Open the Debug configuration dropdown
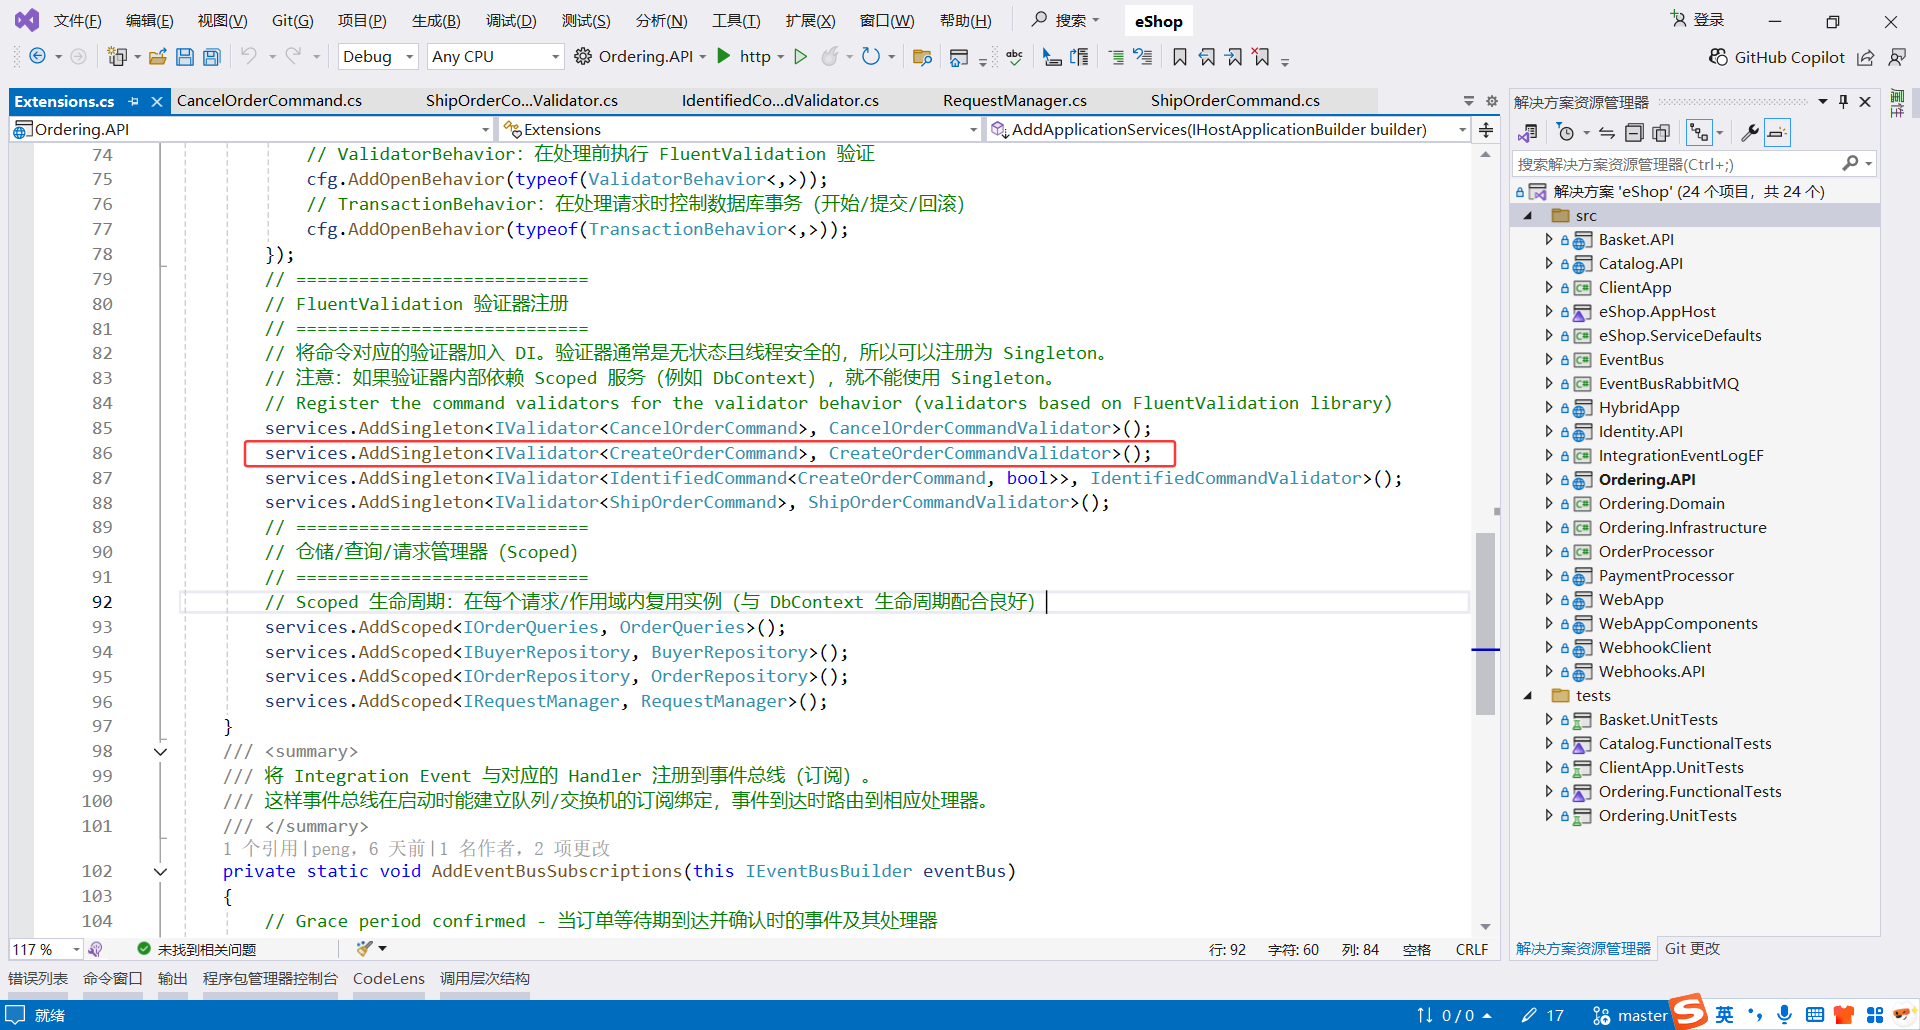Viewport: 1920px width, 1030px height. [377, 57]
